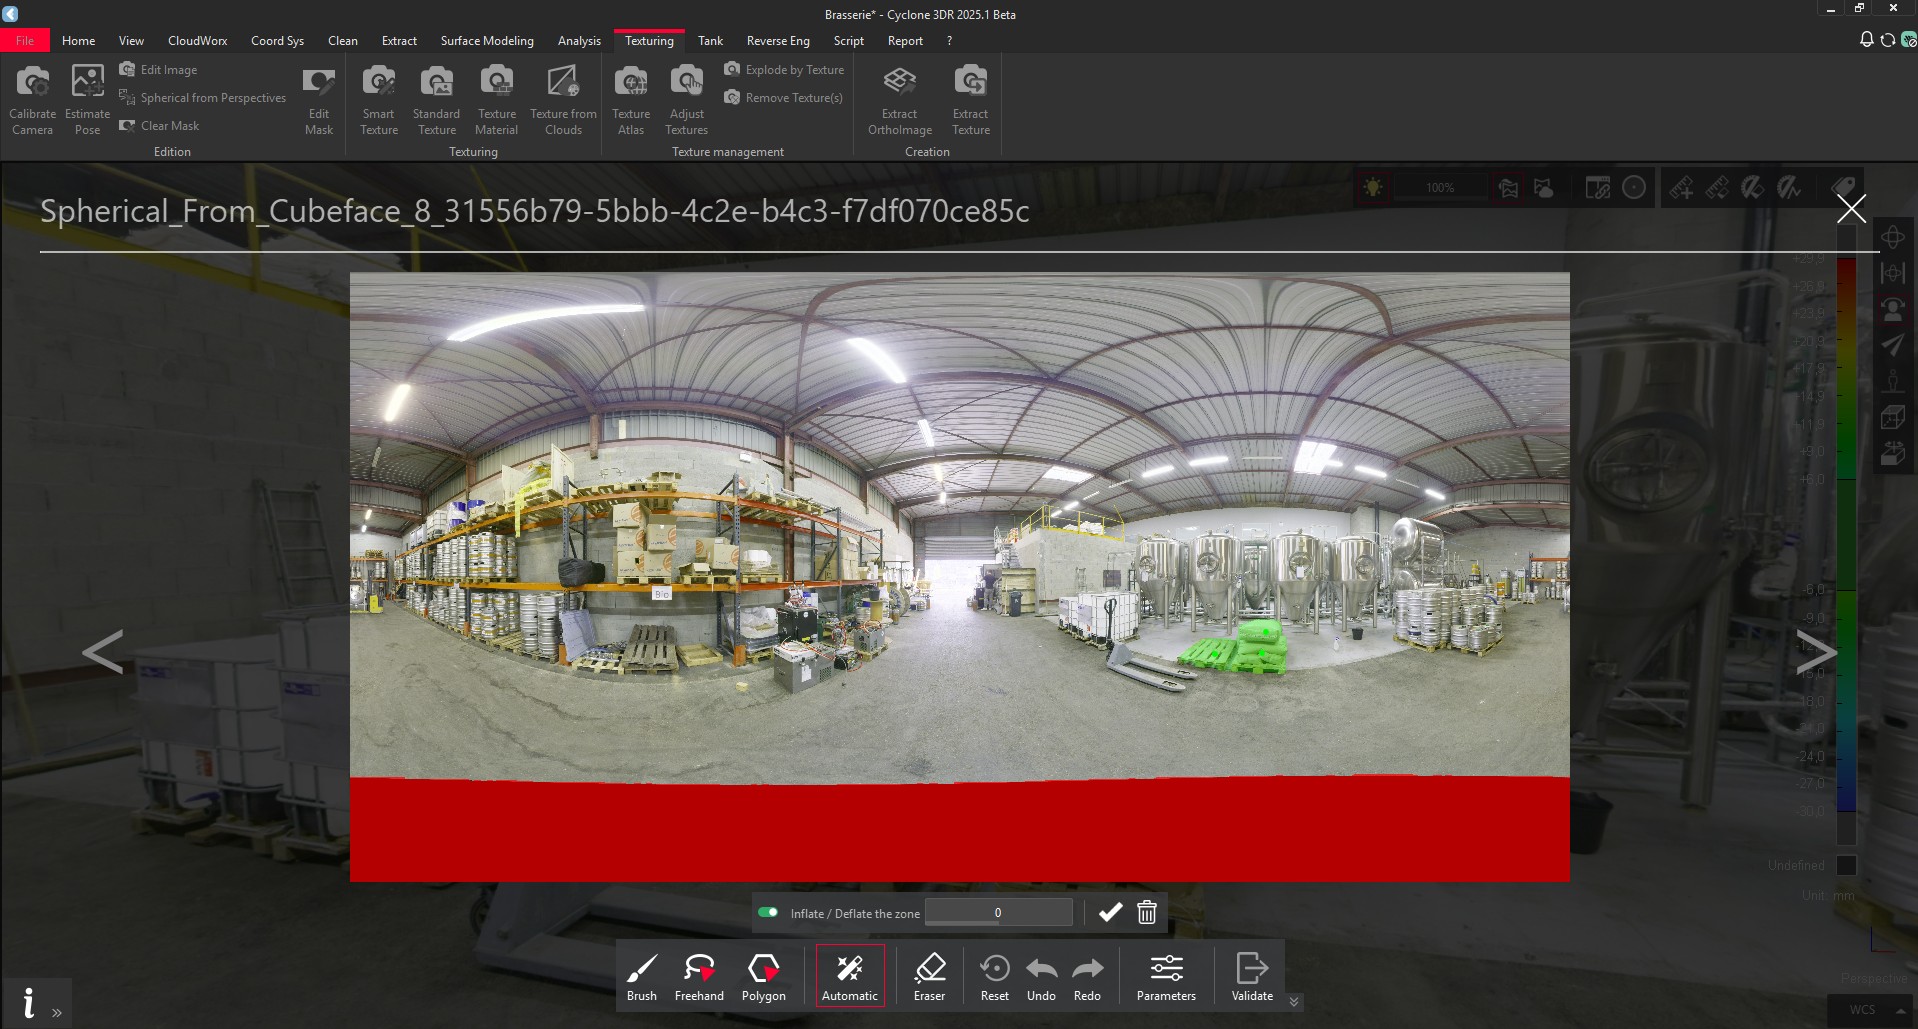Screen dimensions: 1918x1029
Task: Switch to the Eraser tool
Action: (928, 975)
